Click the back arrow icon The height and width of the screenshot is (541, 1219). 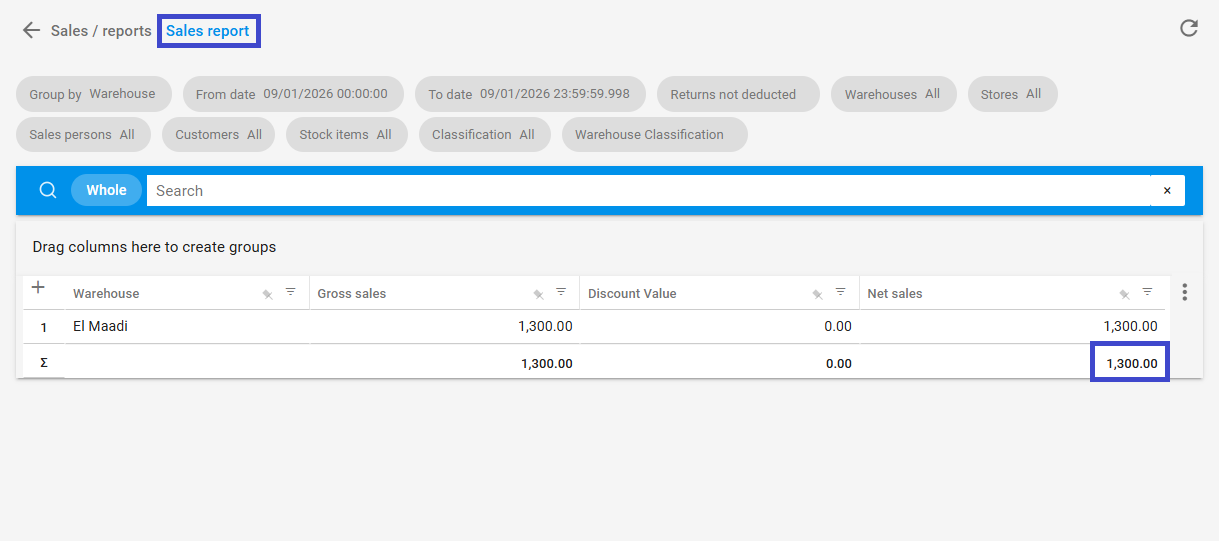[x=32, y=30]
